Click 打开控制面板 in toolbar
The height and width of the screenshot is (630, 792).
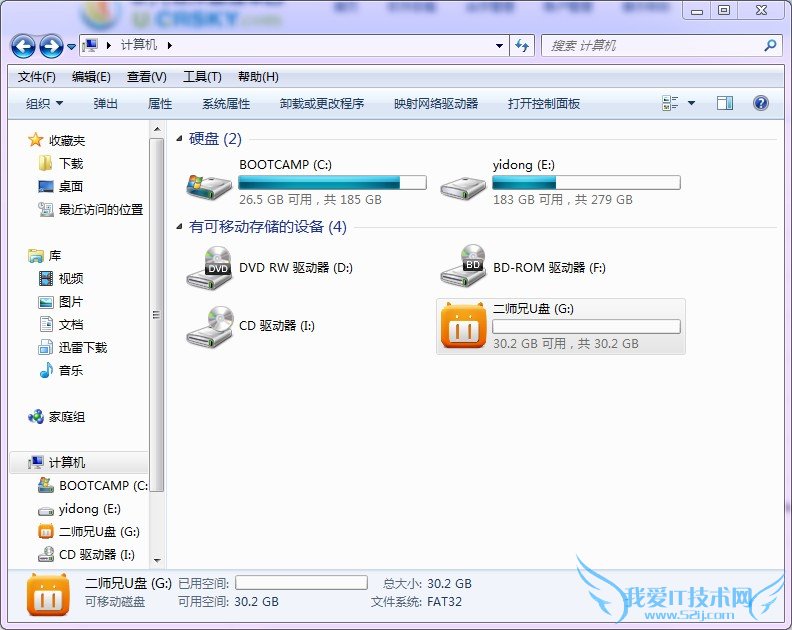[544, 104]
